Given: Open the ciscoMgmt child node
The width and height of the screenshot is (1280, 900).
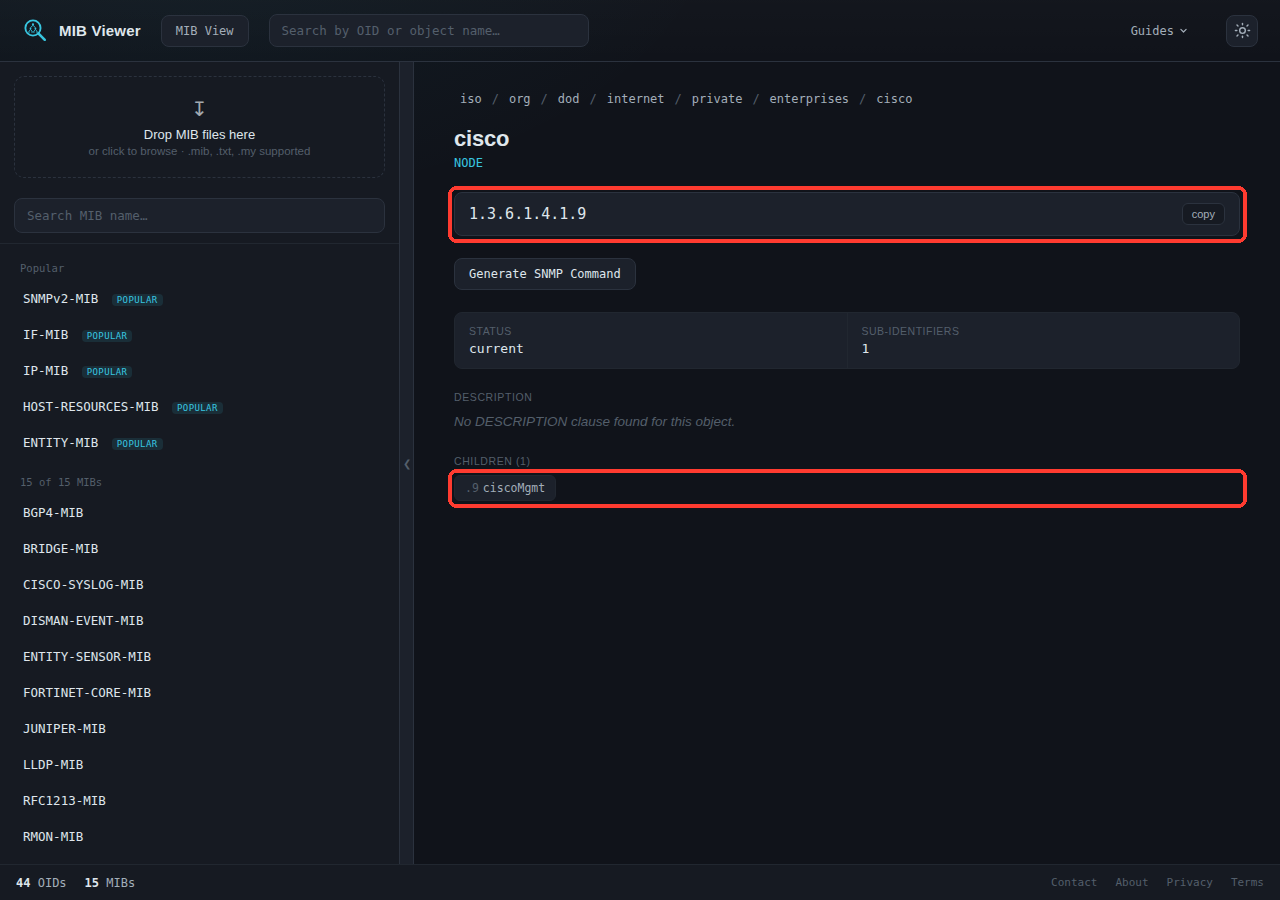Looking at the screenshot, I should [x=505, y=488].
